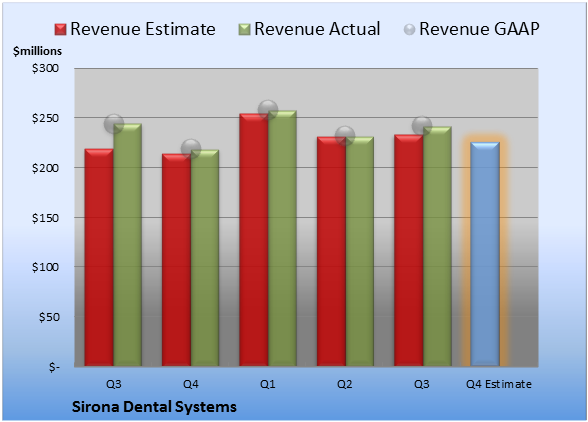Select the green Q4 actual bar
The height and width of the screenshot is (422, 588).
click(x=205, y=258)
